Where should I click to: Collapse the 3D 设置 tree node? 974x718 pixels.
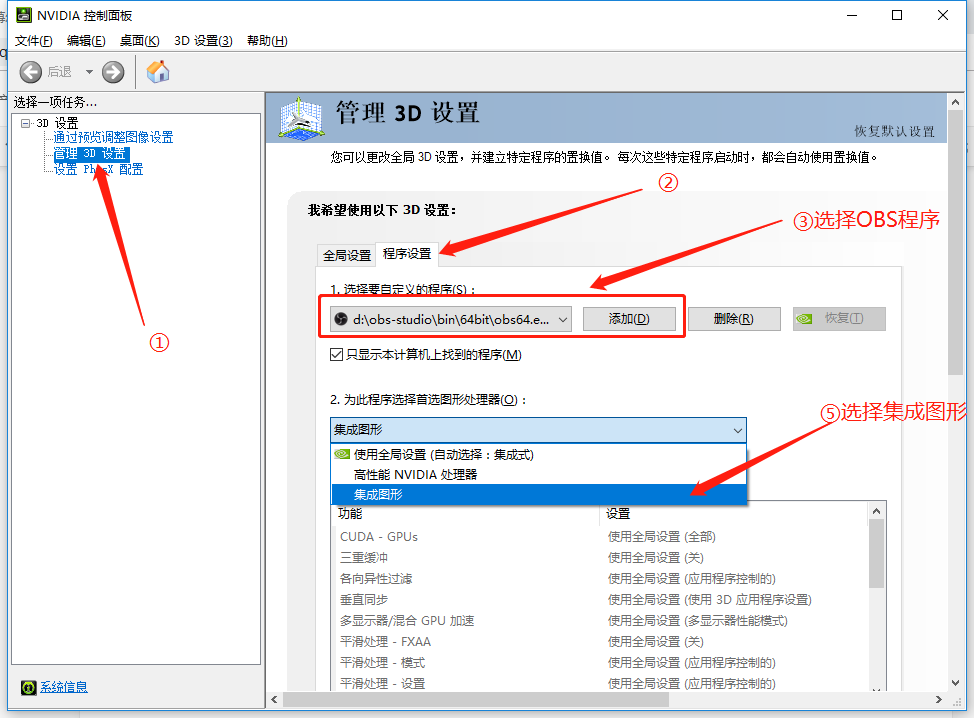click(x=25, y=123)
